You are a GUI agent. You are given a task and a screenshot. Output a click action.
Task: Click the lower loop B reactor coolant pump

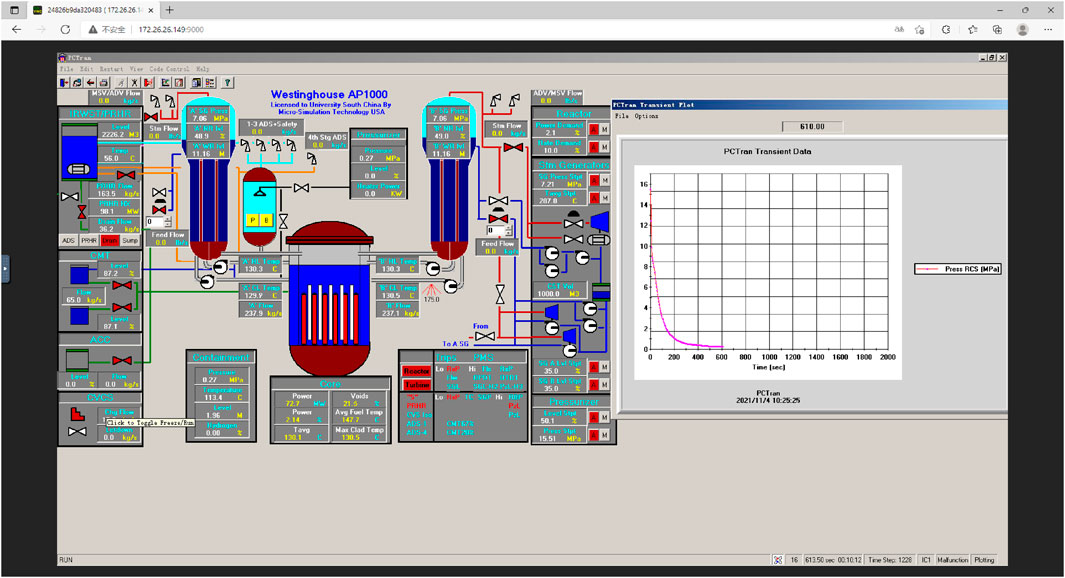pyautogui.click(x=450, y=287)
